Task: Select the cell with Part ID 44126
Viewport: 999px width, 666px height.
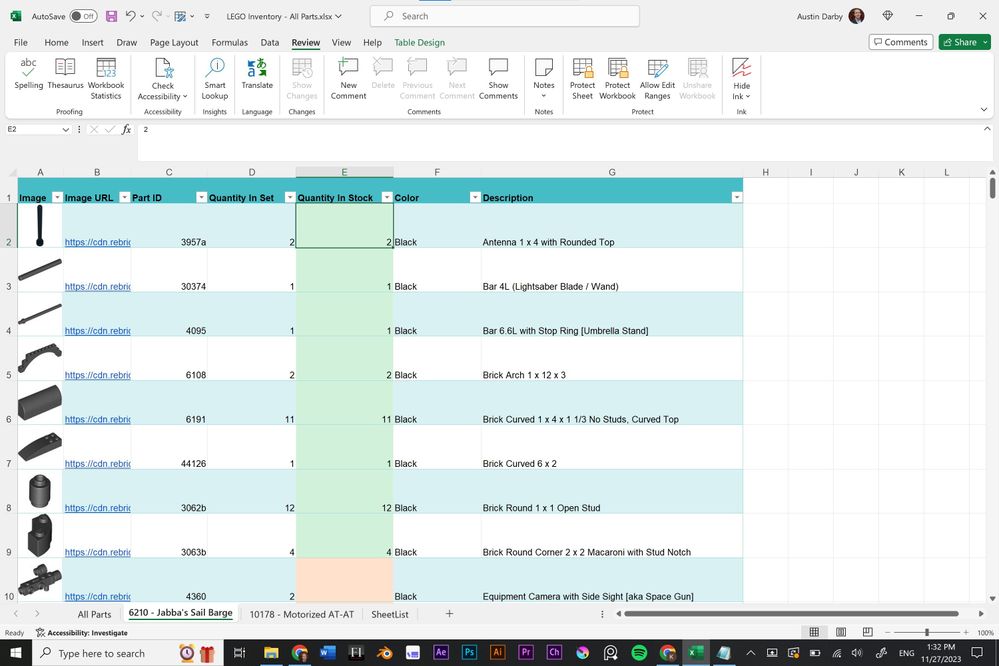Action: click(x=169, y=447)
